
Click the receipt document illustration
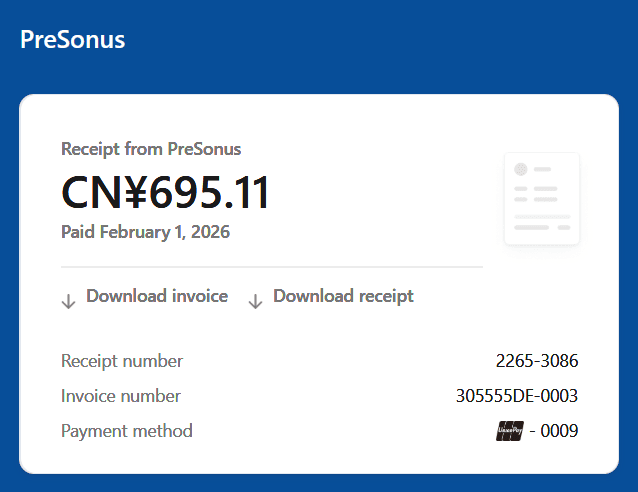(x=542, y=198)
